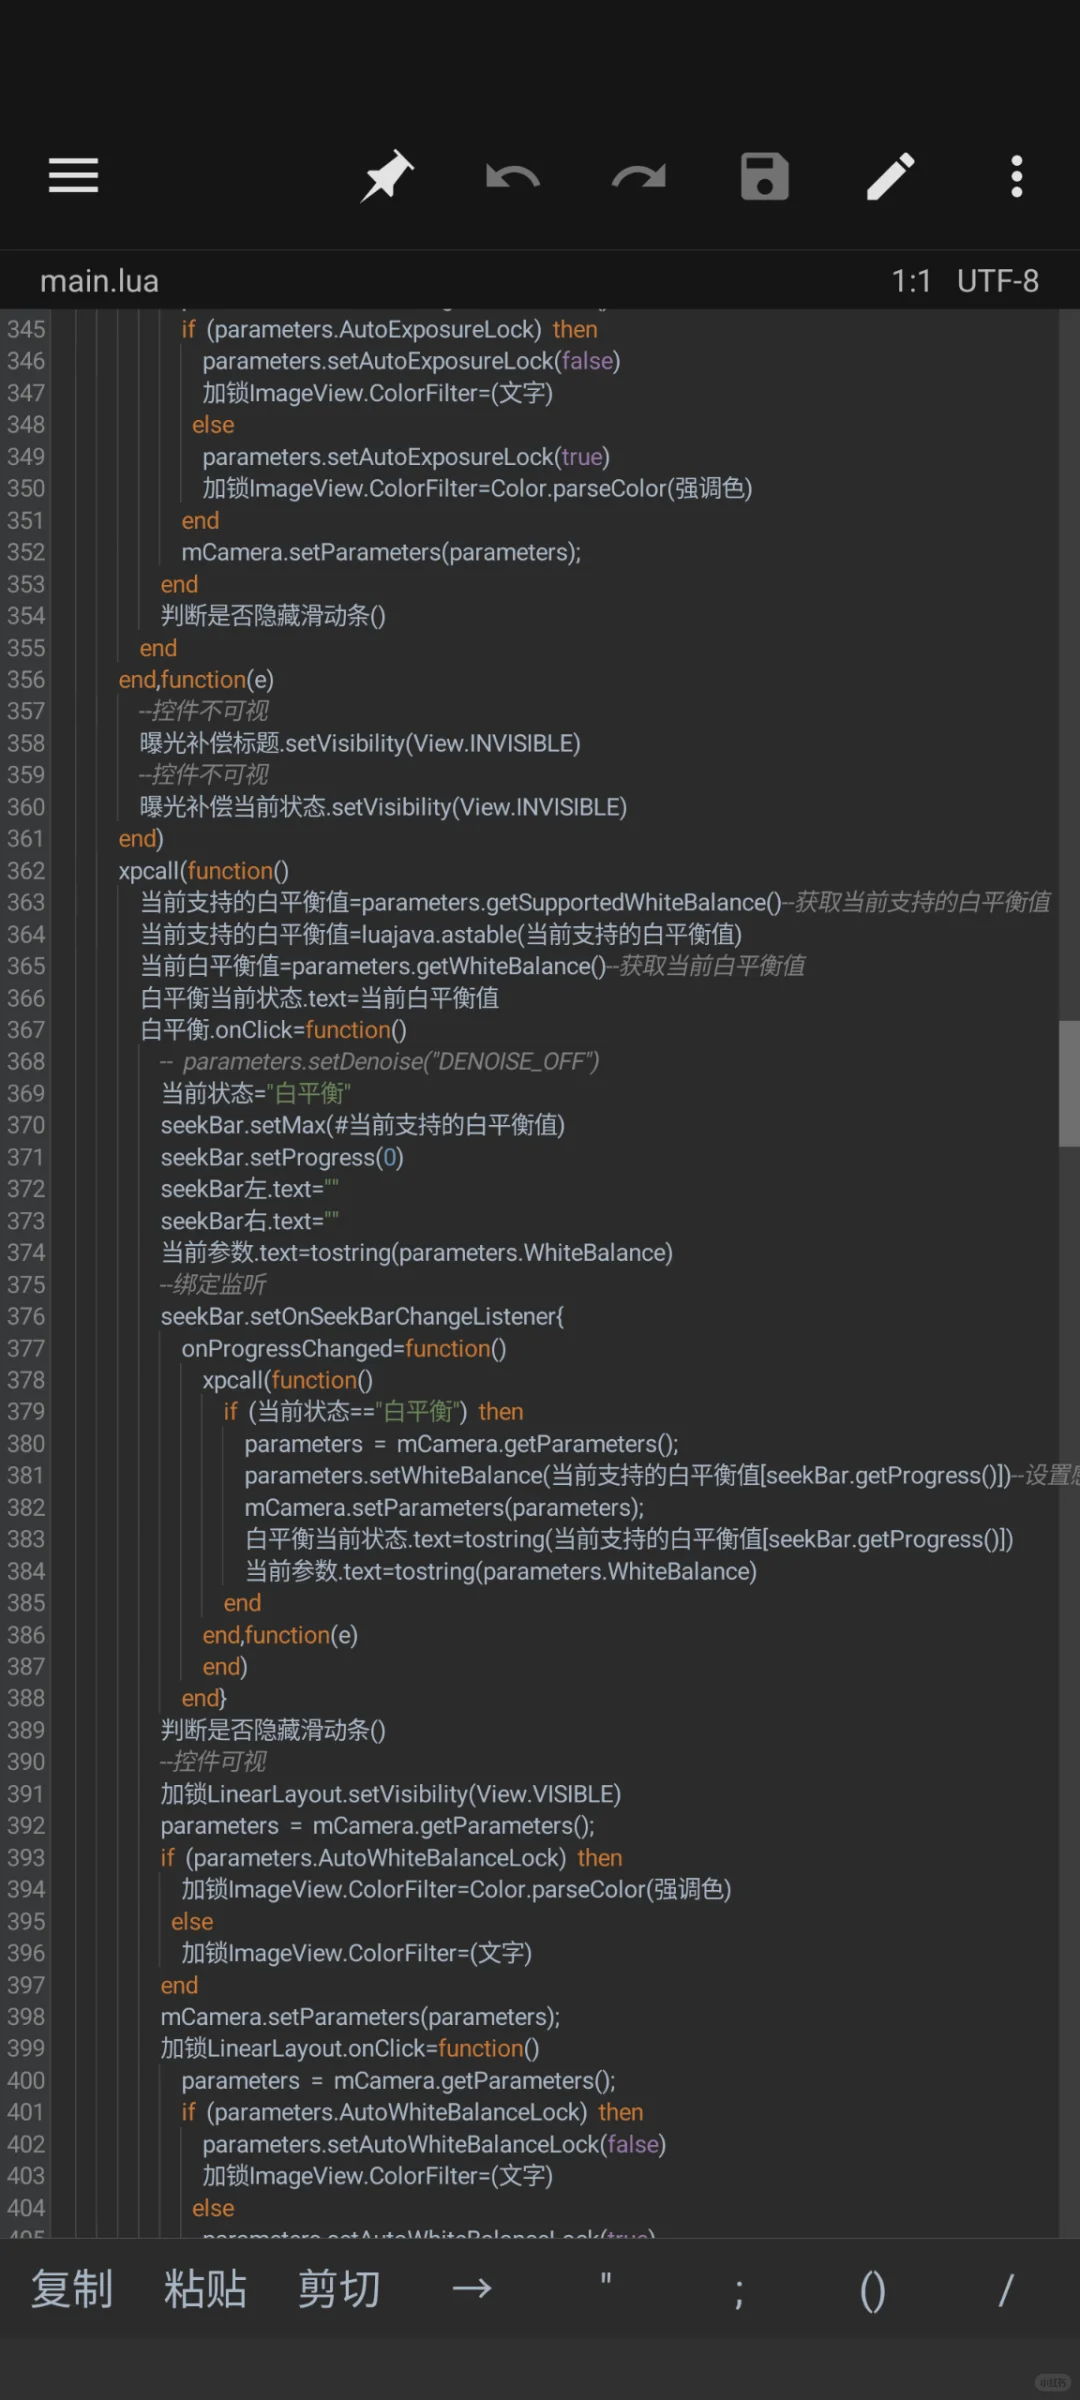Click line number 362 in gutter
The height and width of the screenshot is (2400, 1080).
pos(26,871)
